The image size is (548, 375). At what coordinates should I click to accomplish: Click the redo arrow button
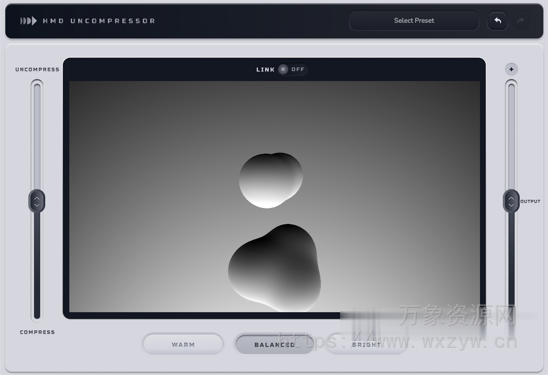tap(521, 21)
